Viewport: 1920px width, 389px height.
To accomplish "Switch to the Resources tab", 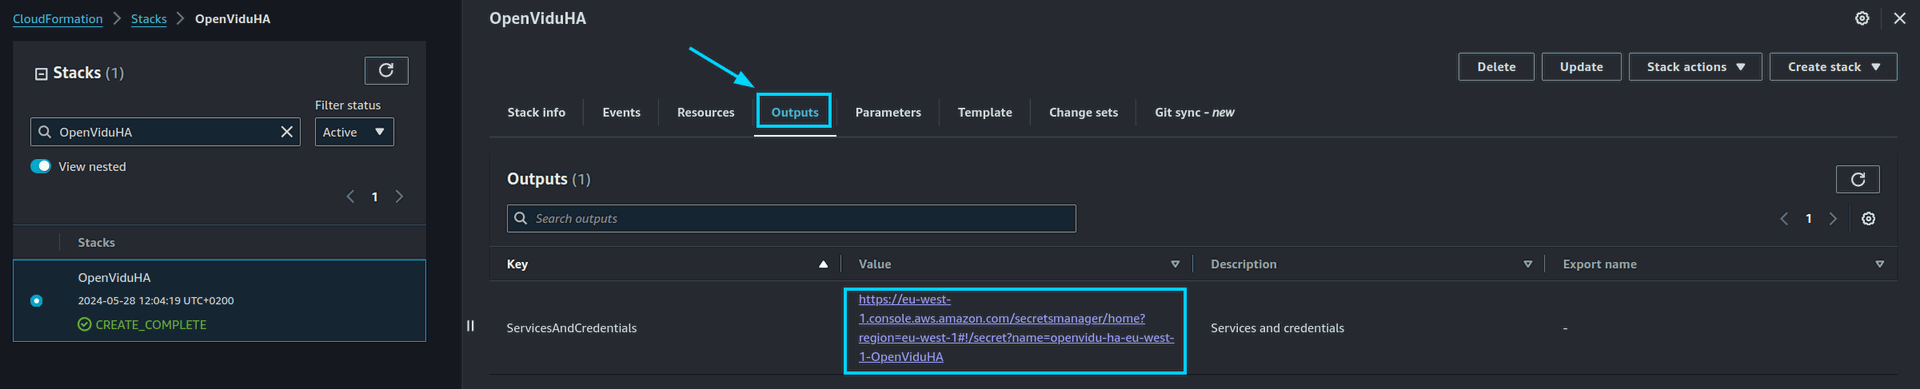I will [x=705, y=113].
